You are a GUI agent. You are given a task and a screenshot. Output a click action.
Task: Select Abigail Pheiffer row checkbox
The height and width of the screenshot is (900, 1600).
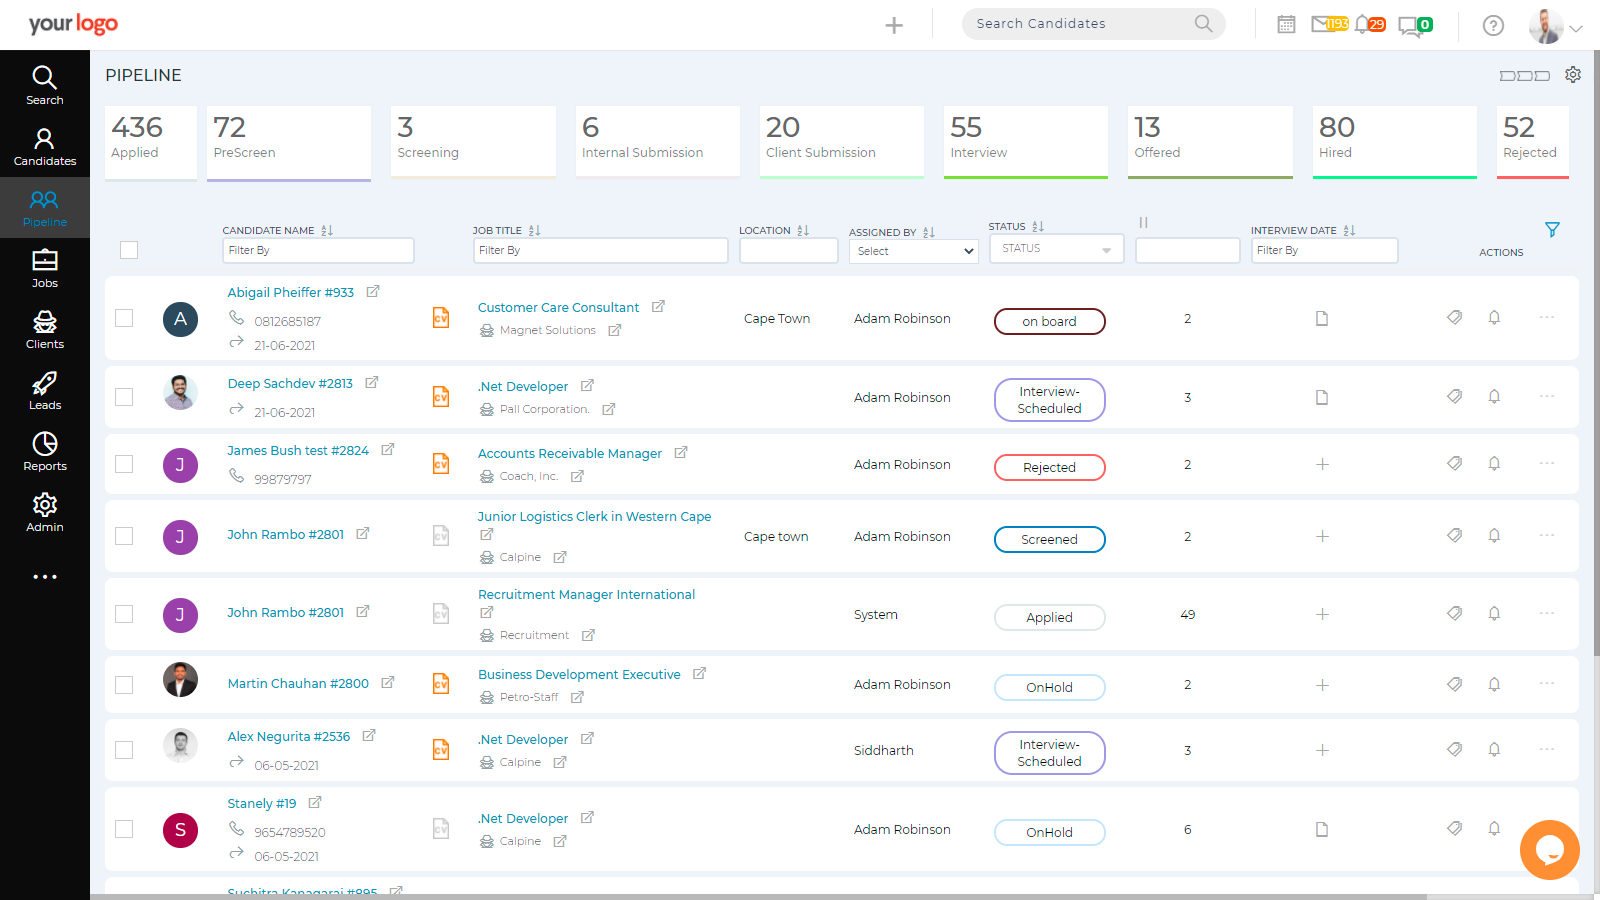pyautogui.click(x=124, y=318)
